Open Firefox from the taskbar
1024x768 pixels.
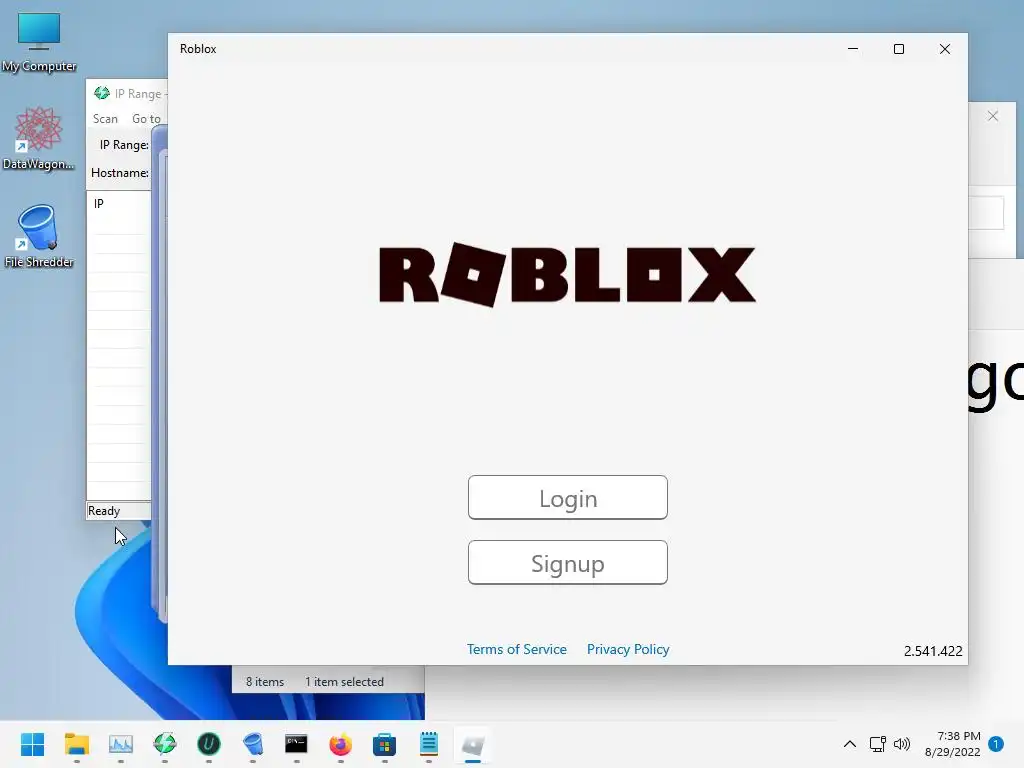tap(340, 744)
